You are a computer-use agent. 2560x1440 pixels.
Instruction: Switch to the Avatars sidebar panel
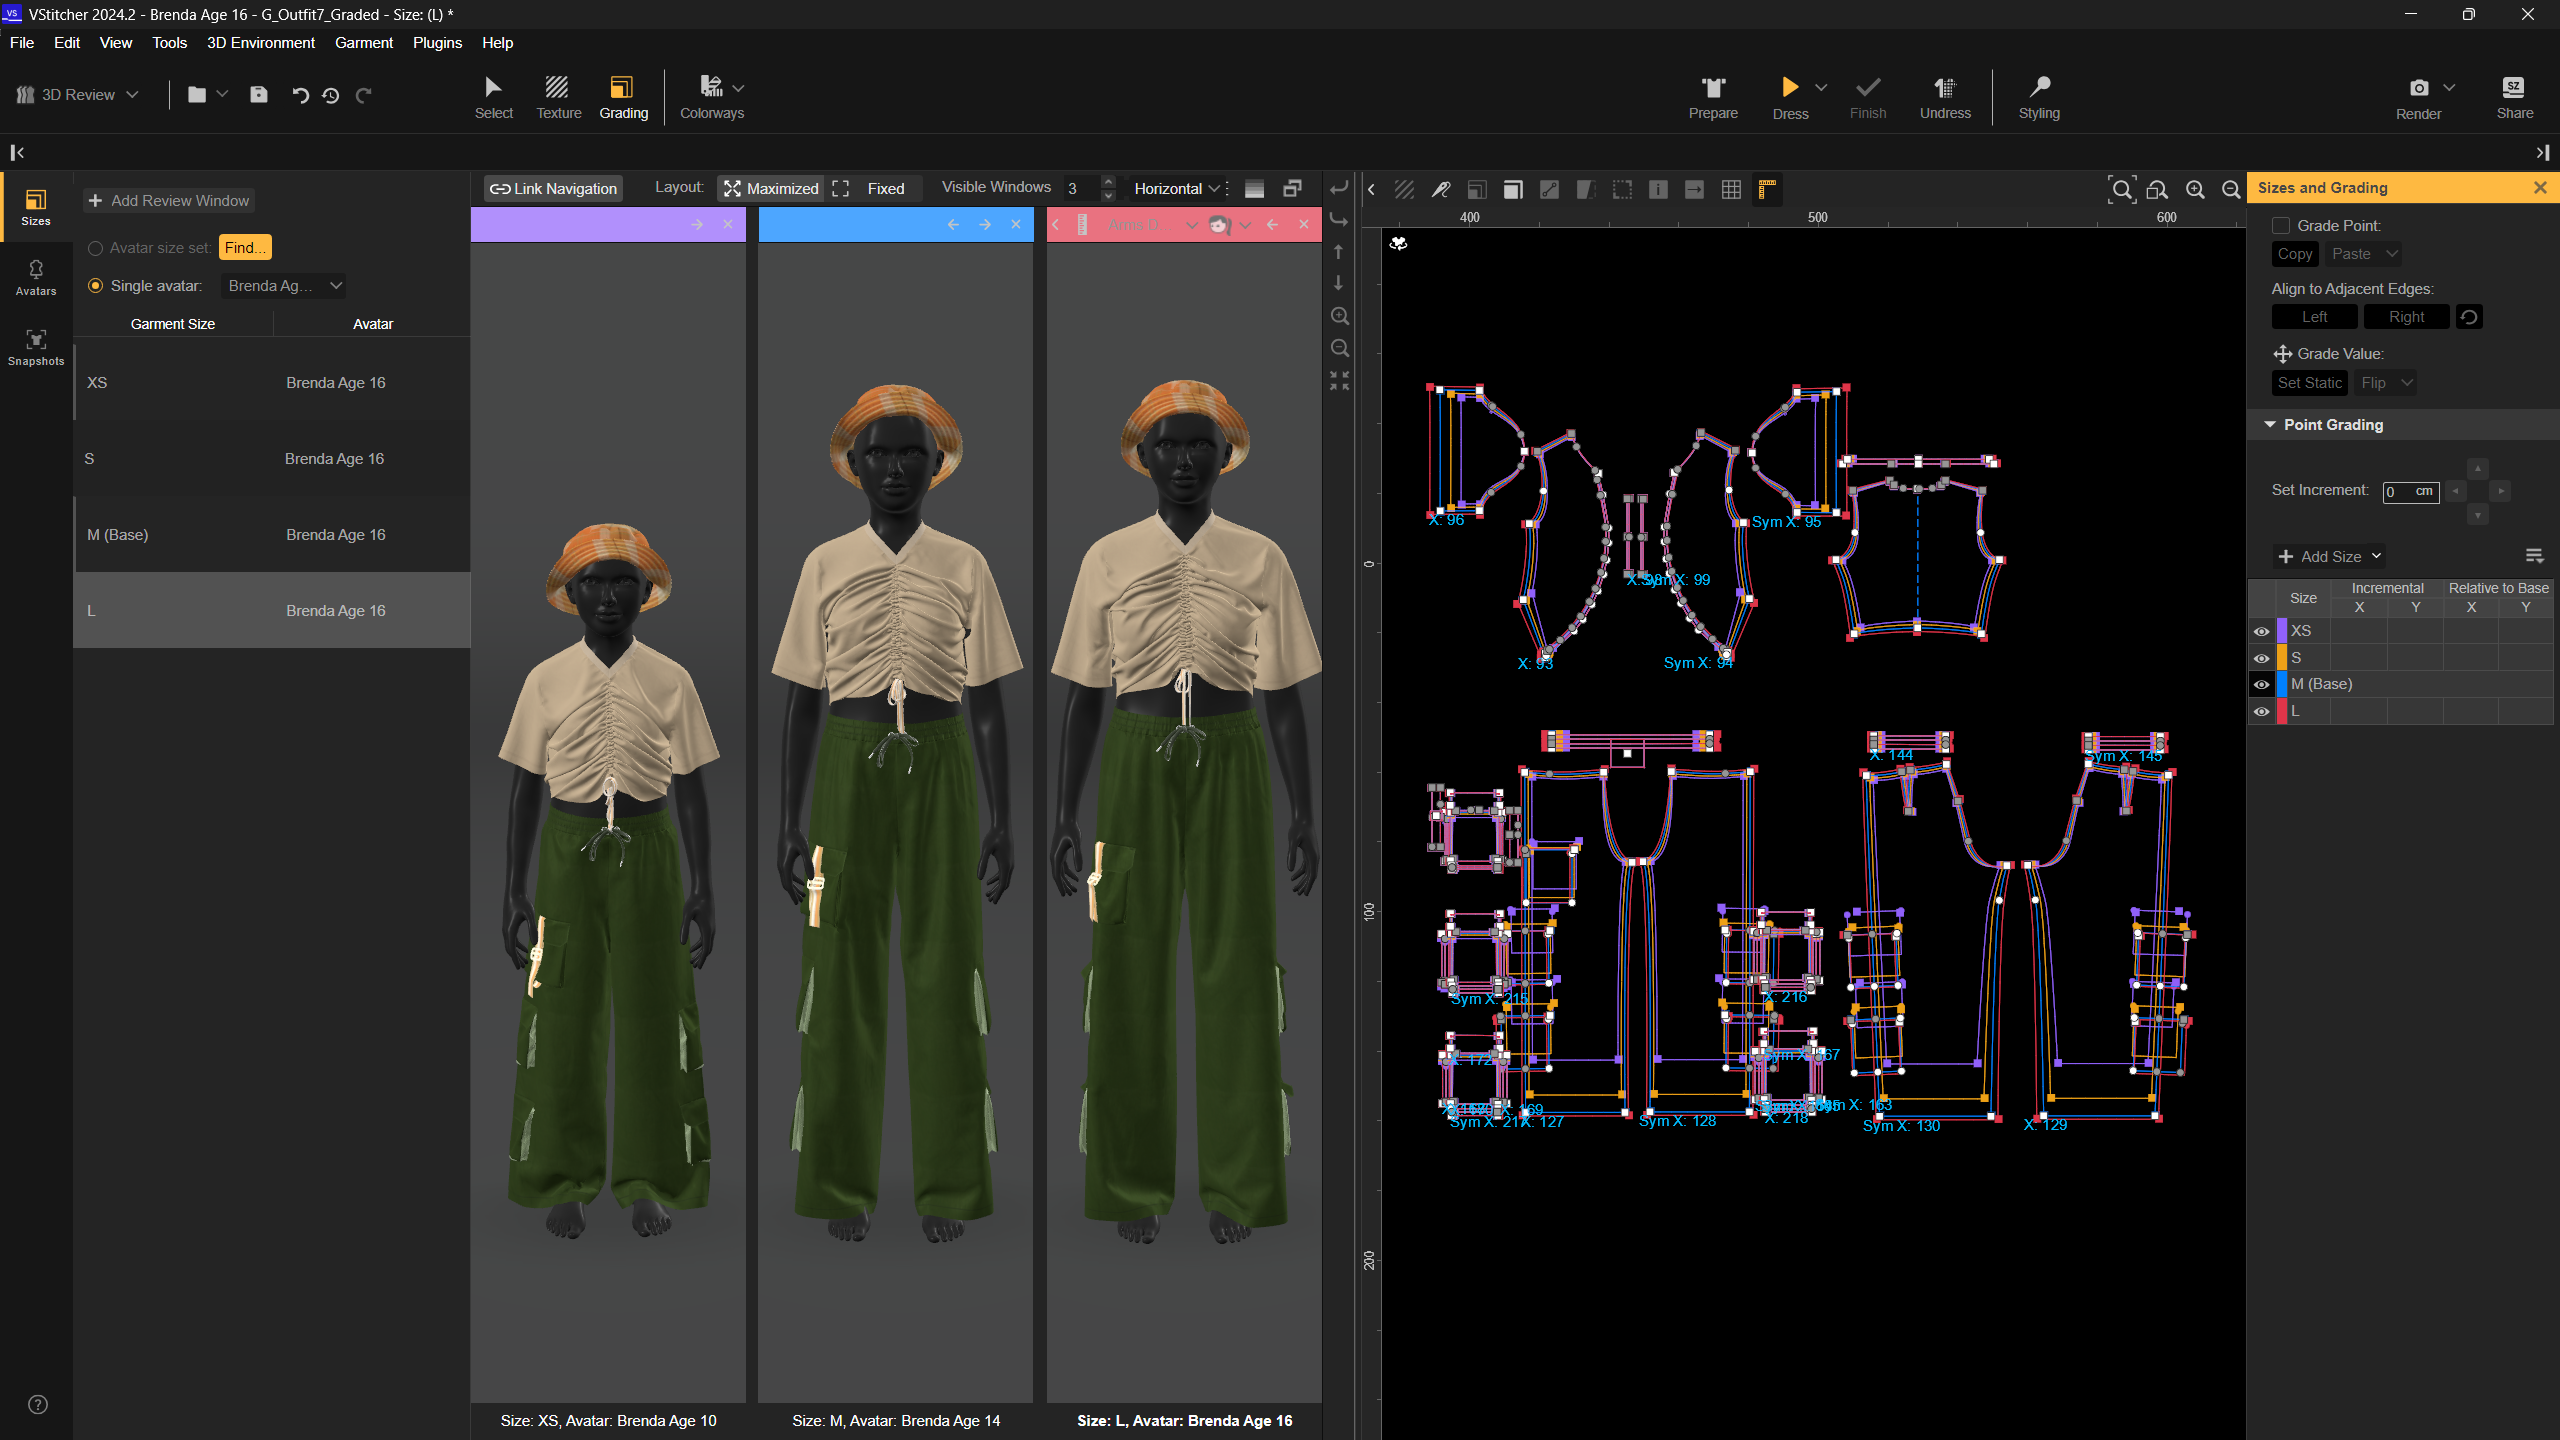(35, 277)
